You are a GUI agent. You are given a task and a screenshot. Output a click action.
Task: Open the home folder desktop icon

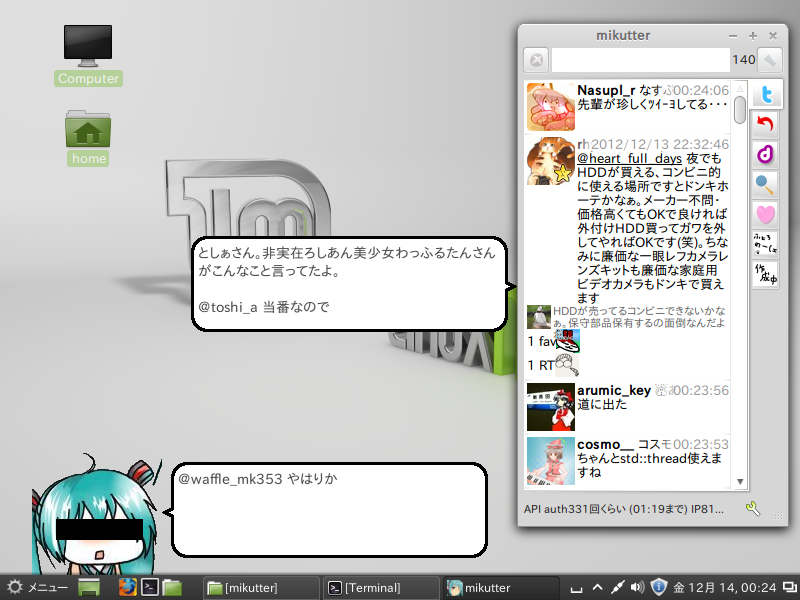tap(88, 138)
